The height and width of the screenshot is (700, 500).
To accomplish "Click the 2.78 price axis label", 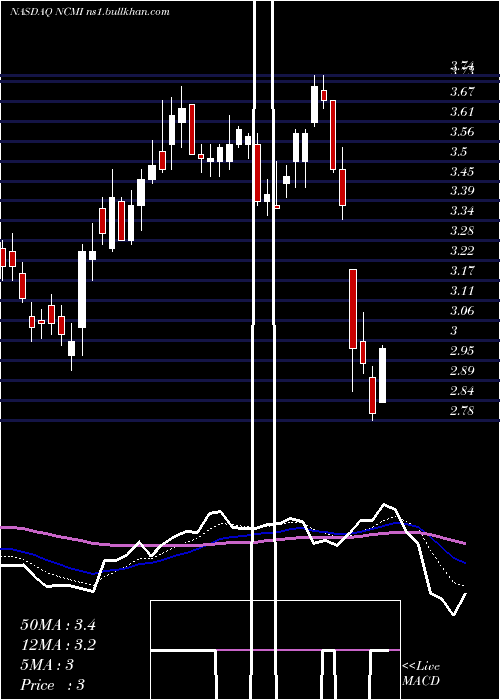I will (462, 411).
